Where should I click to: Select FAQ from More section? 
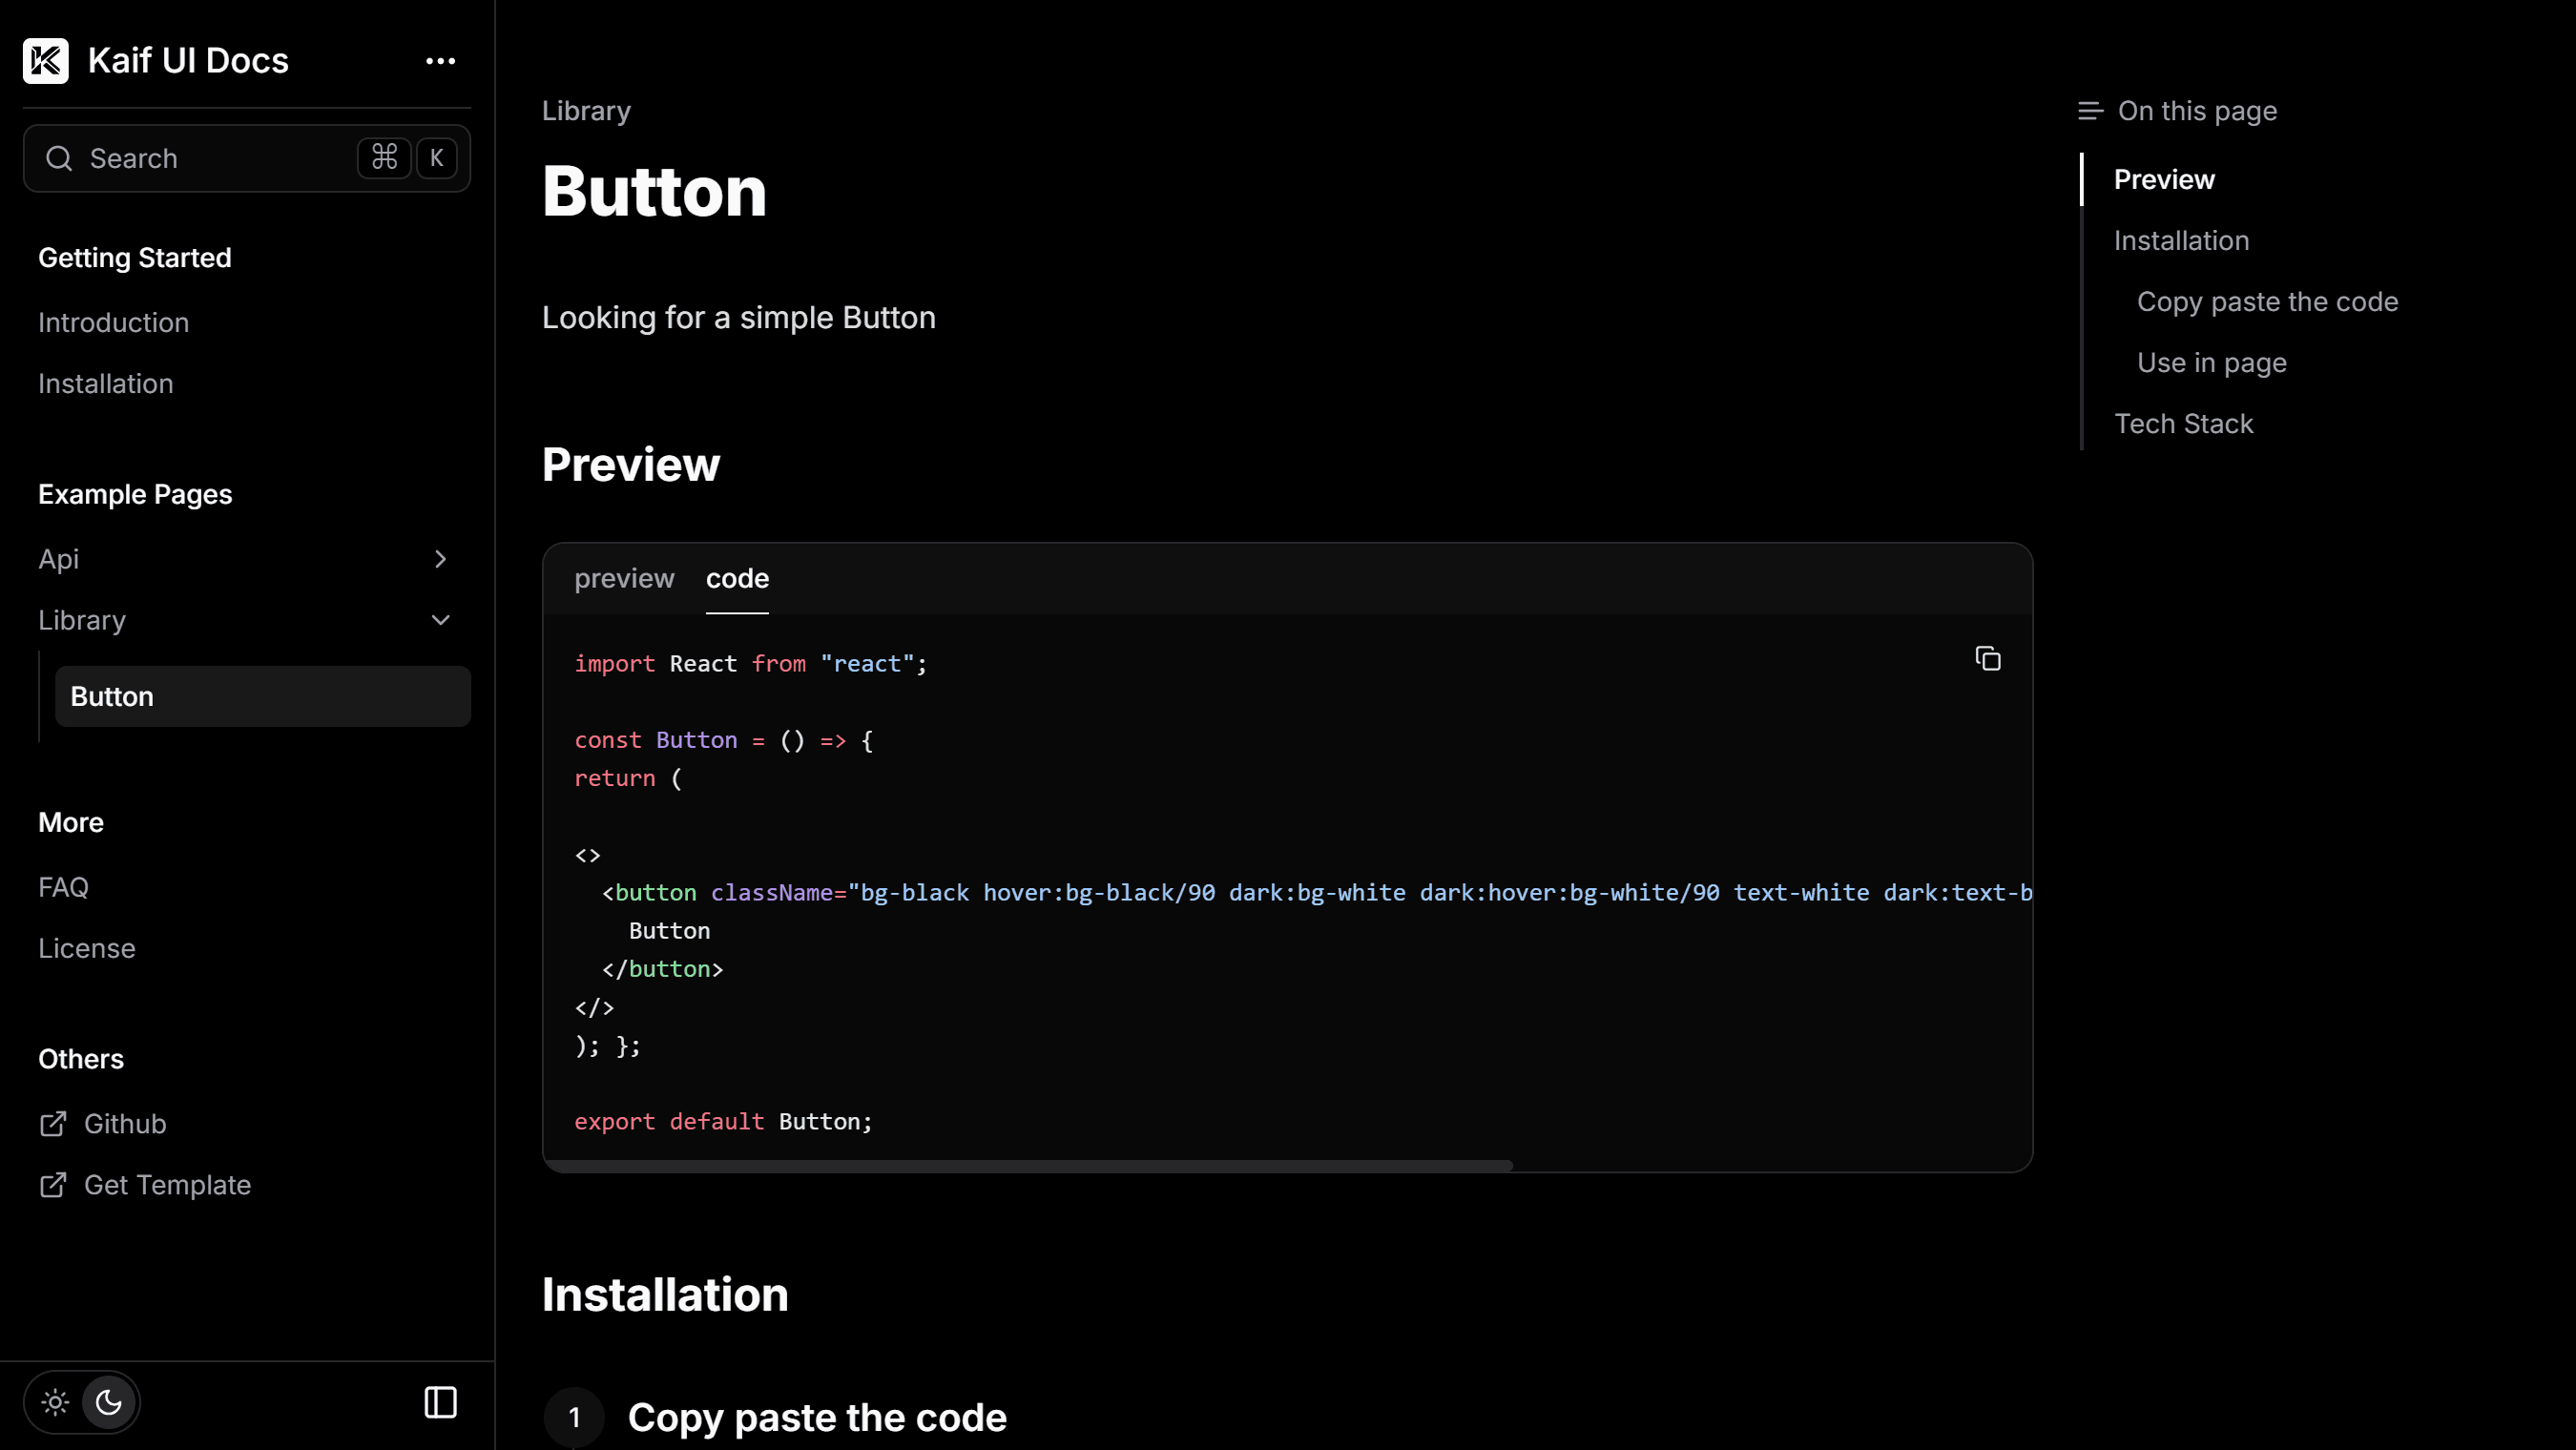62,888
